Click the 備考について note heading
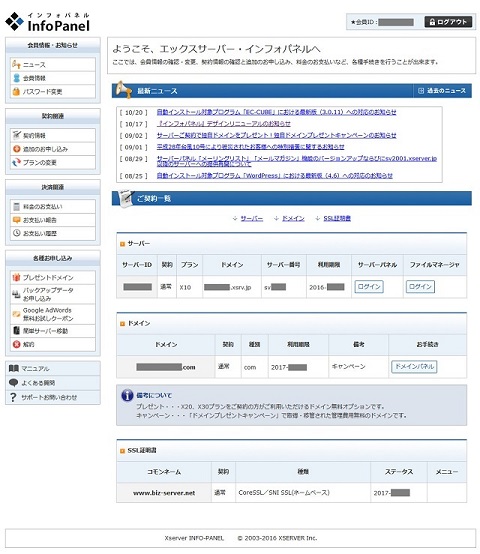This screenshot has width=480, height=554. click(x=154, y=395)
